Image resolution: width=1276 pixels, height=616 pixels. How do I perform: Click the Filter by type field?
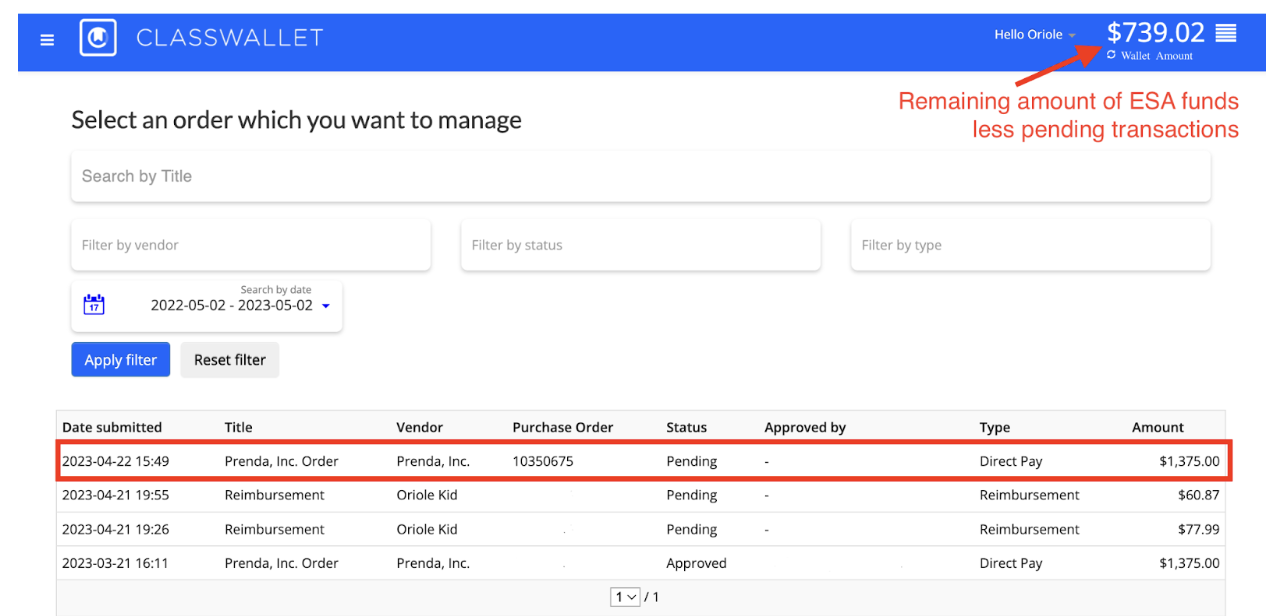coord(1030,245)
